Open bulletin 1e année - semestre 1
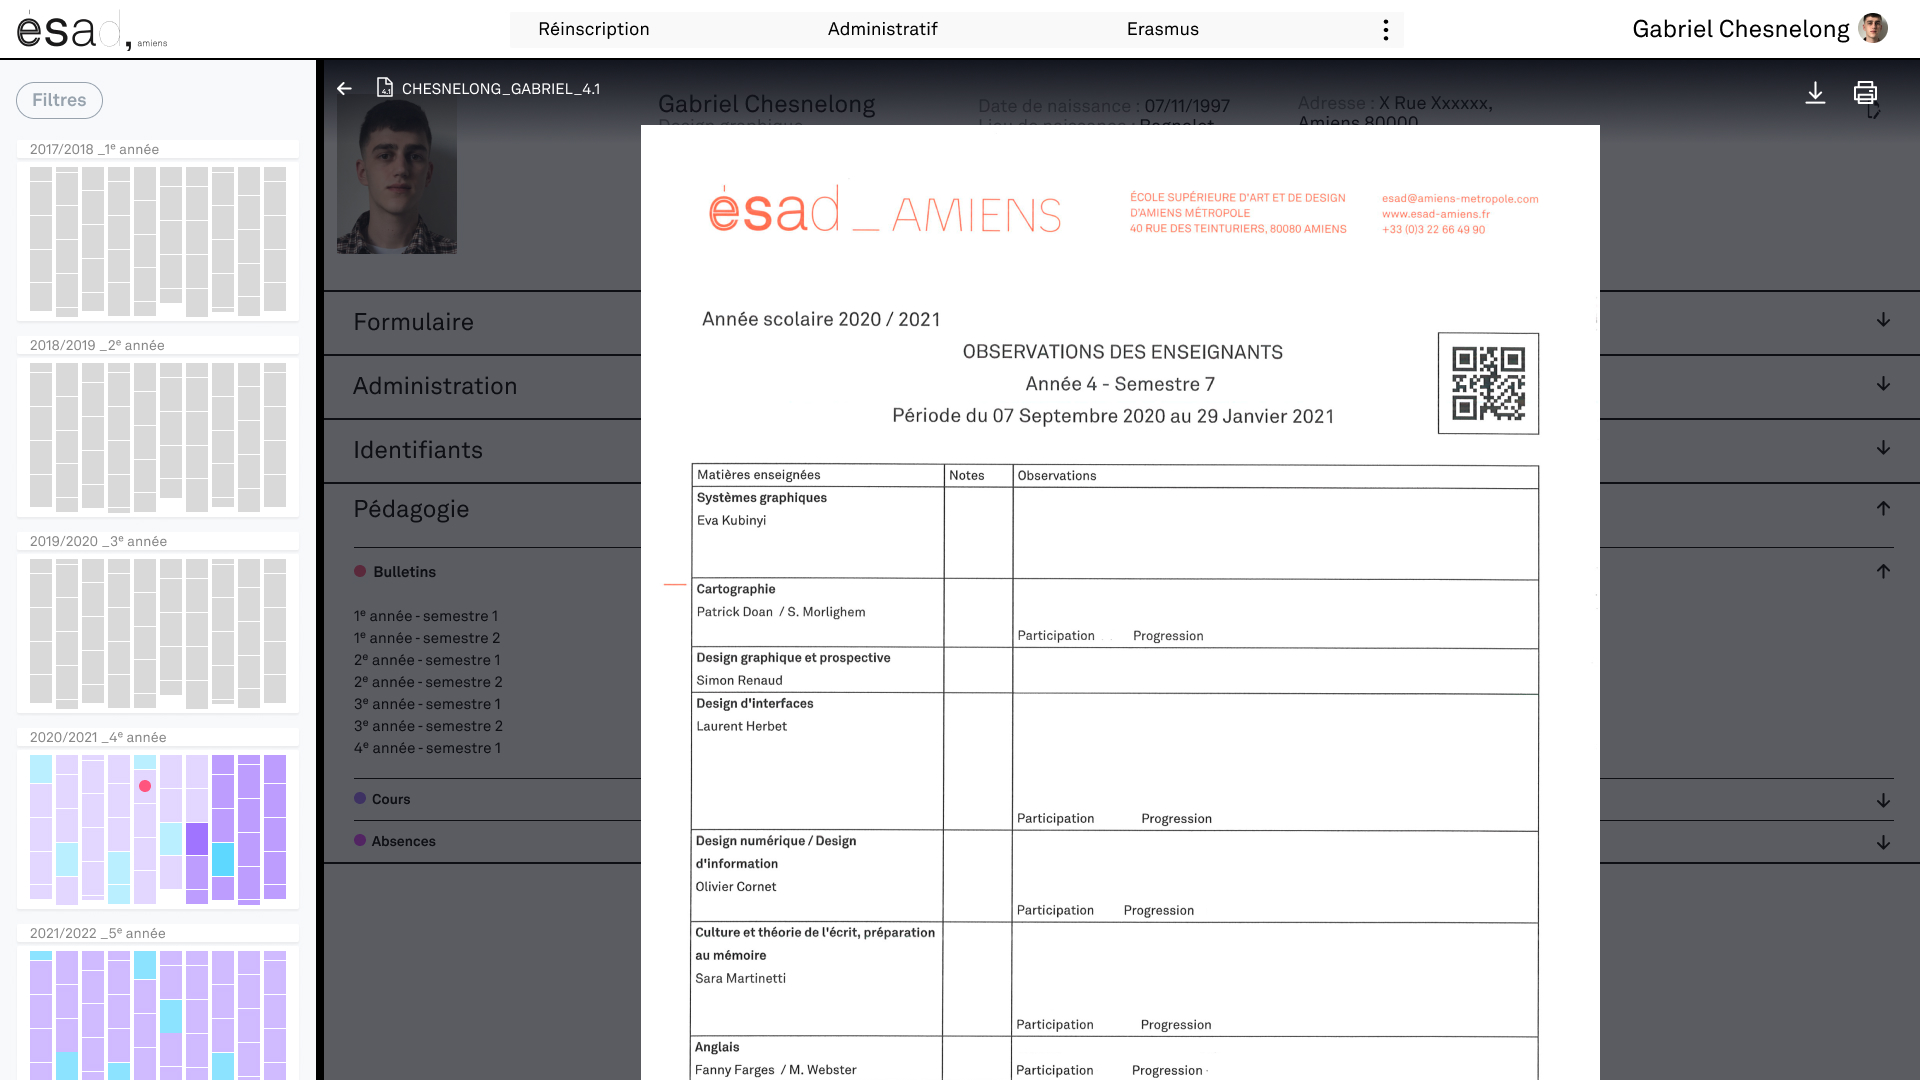Viewport: 1920px width, 1080px height. coord(425,616)
